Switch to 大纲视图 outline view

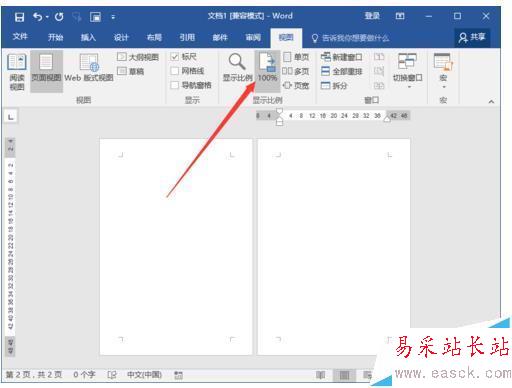(x=138, y=57)
